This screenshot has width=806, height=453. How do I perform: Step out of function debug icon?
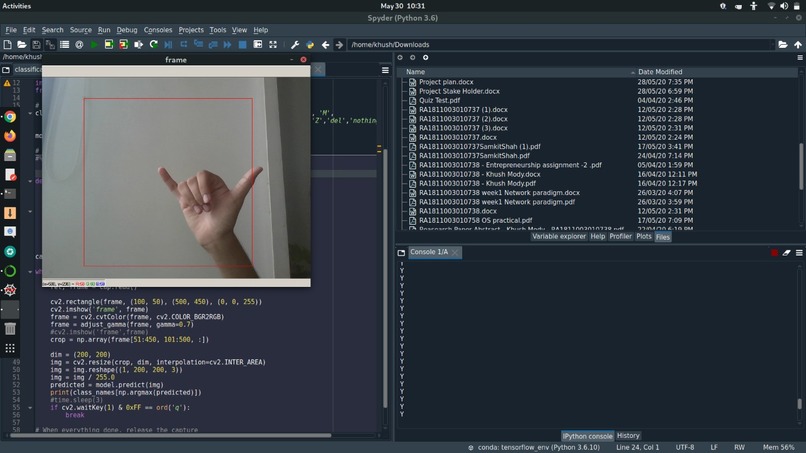tap(213, 45)
